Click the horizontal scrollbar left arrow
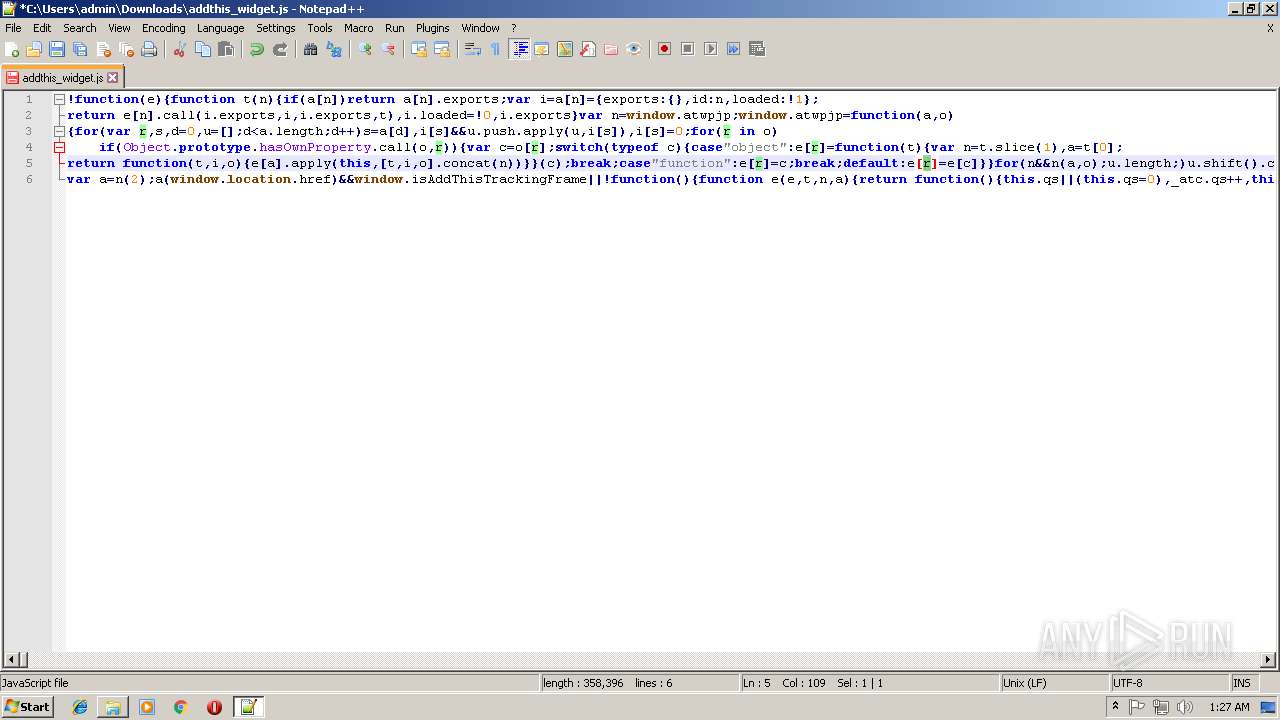This screenshot has height=720, width=1280. (x=11, y=660)
